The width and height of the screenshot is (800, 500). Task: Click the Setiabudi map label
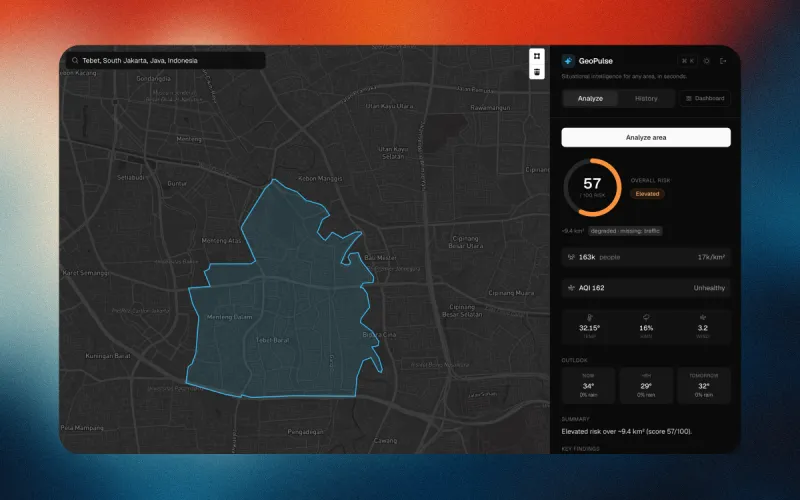(133, 178)
